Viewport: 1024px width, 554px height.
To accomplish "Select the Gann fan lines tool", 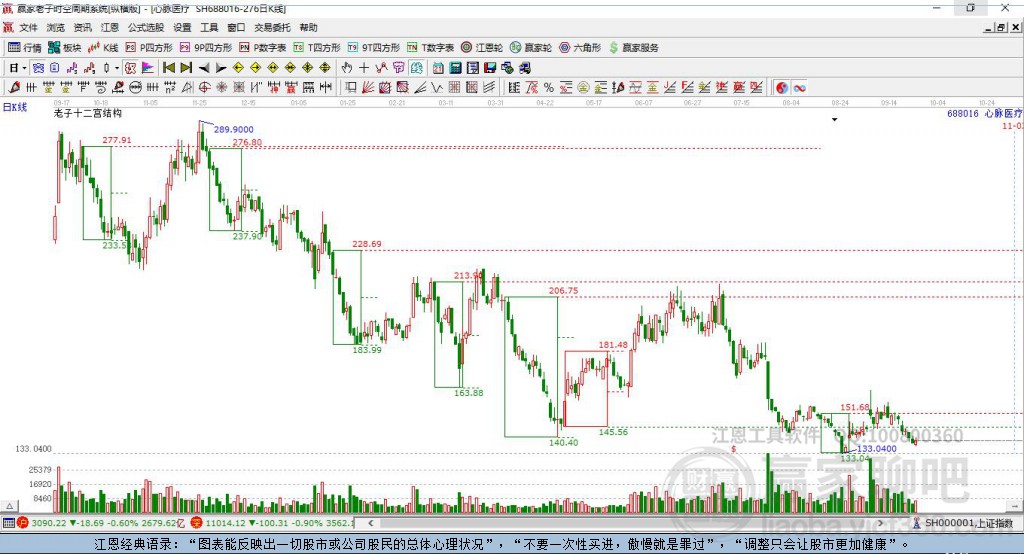I will tap(368, 88).
